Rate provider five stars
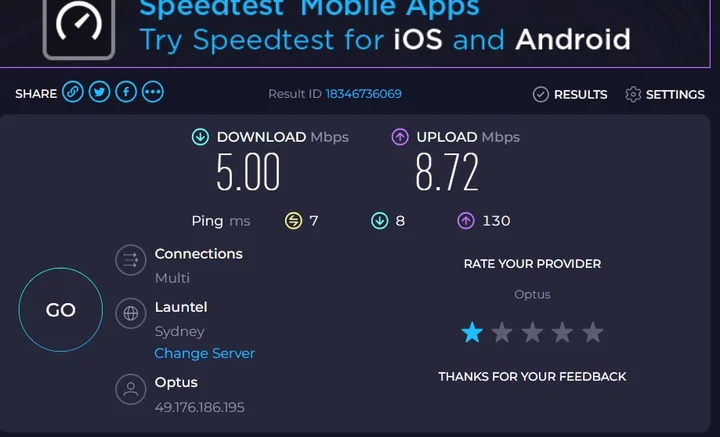The image size is (720, 437). (x=593, y=332)
